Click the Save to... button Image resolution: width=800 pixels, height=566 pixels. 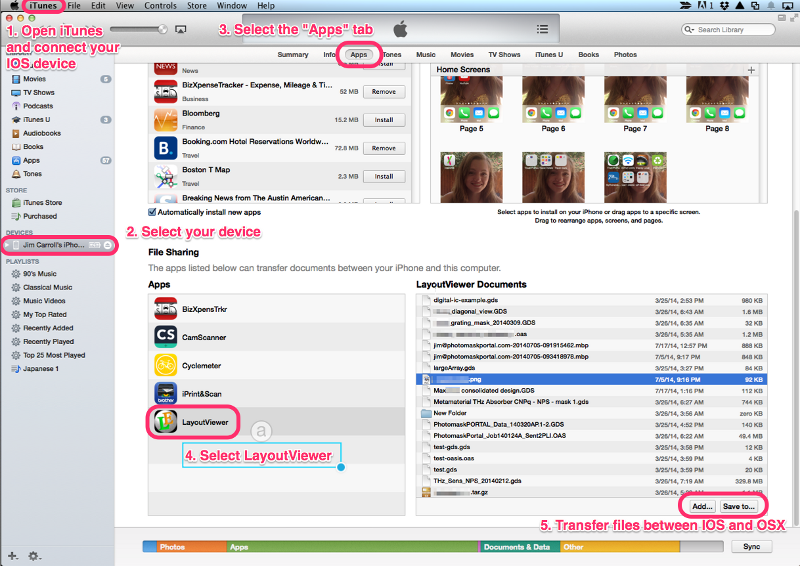(x=738, y=506)
